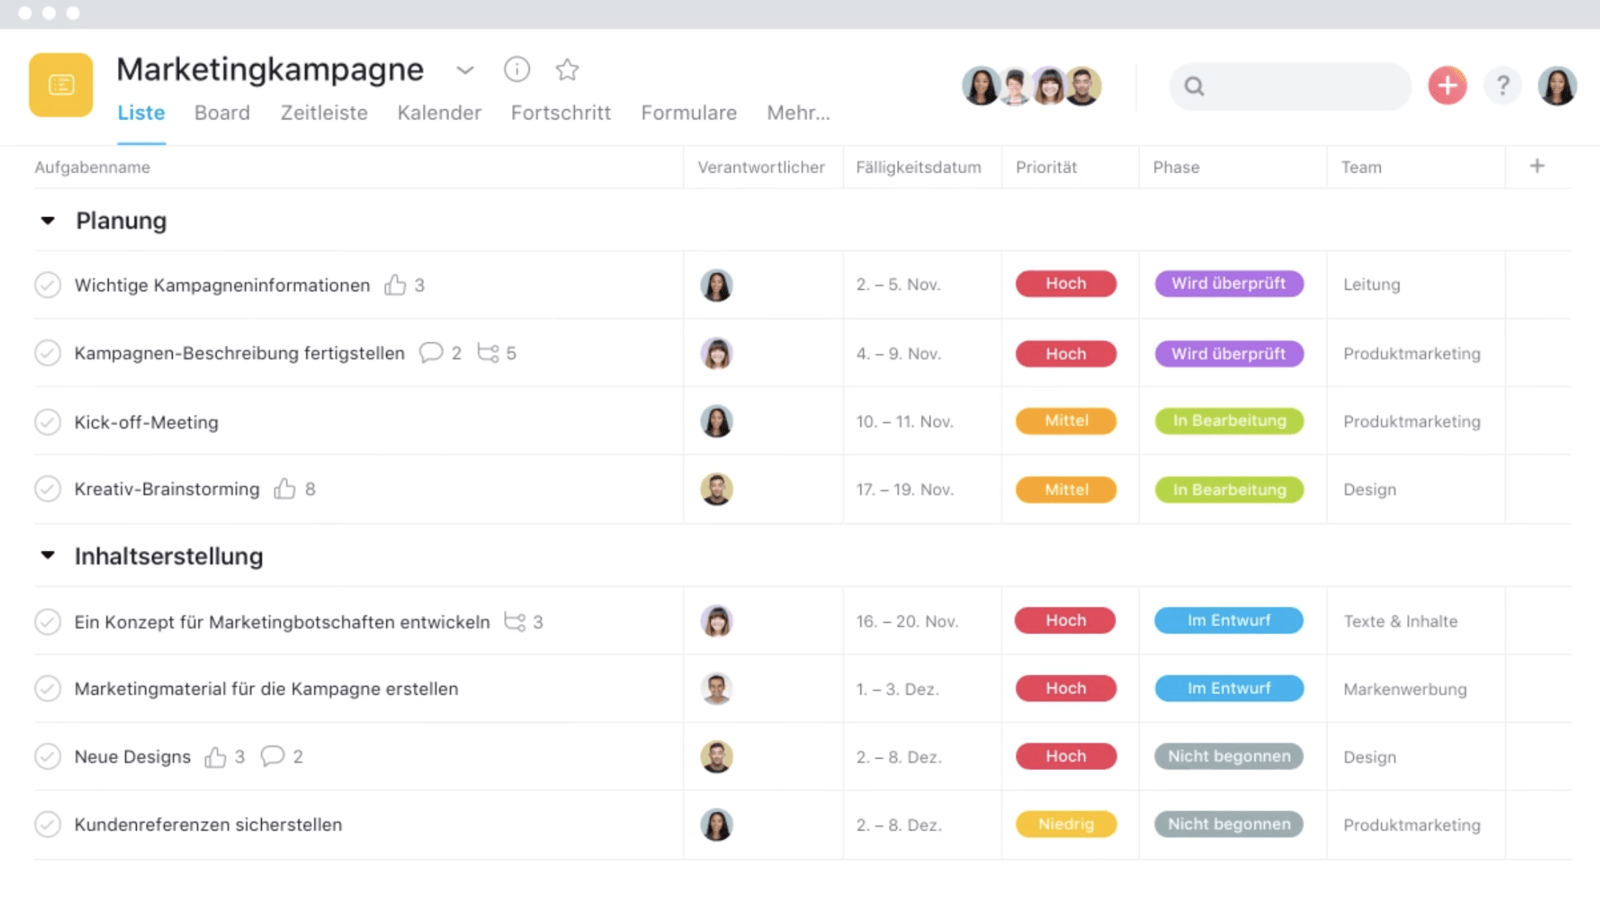Mark Kundenreferenzen sicherstellen as complete
The width and height of the screenshot is (1600, 906).
coord(48,825)
